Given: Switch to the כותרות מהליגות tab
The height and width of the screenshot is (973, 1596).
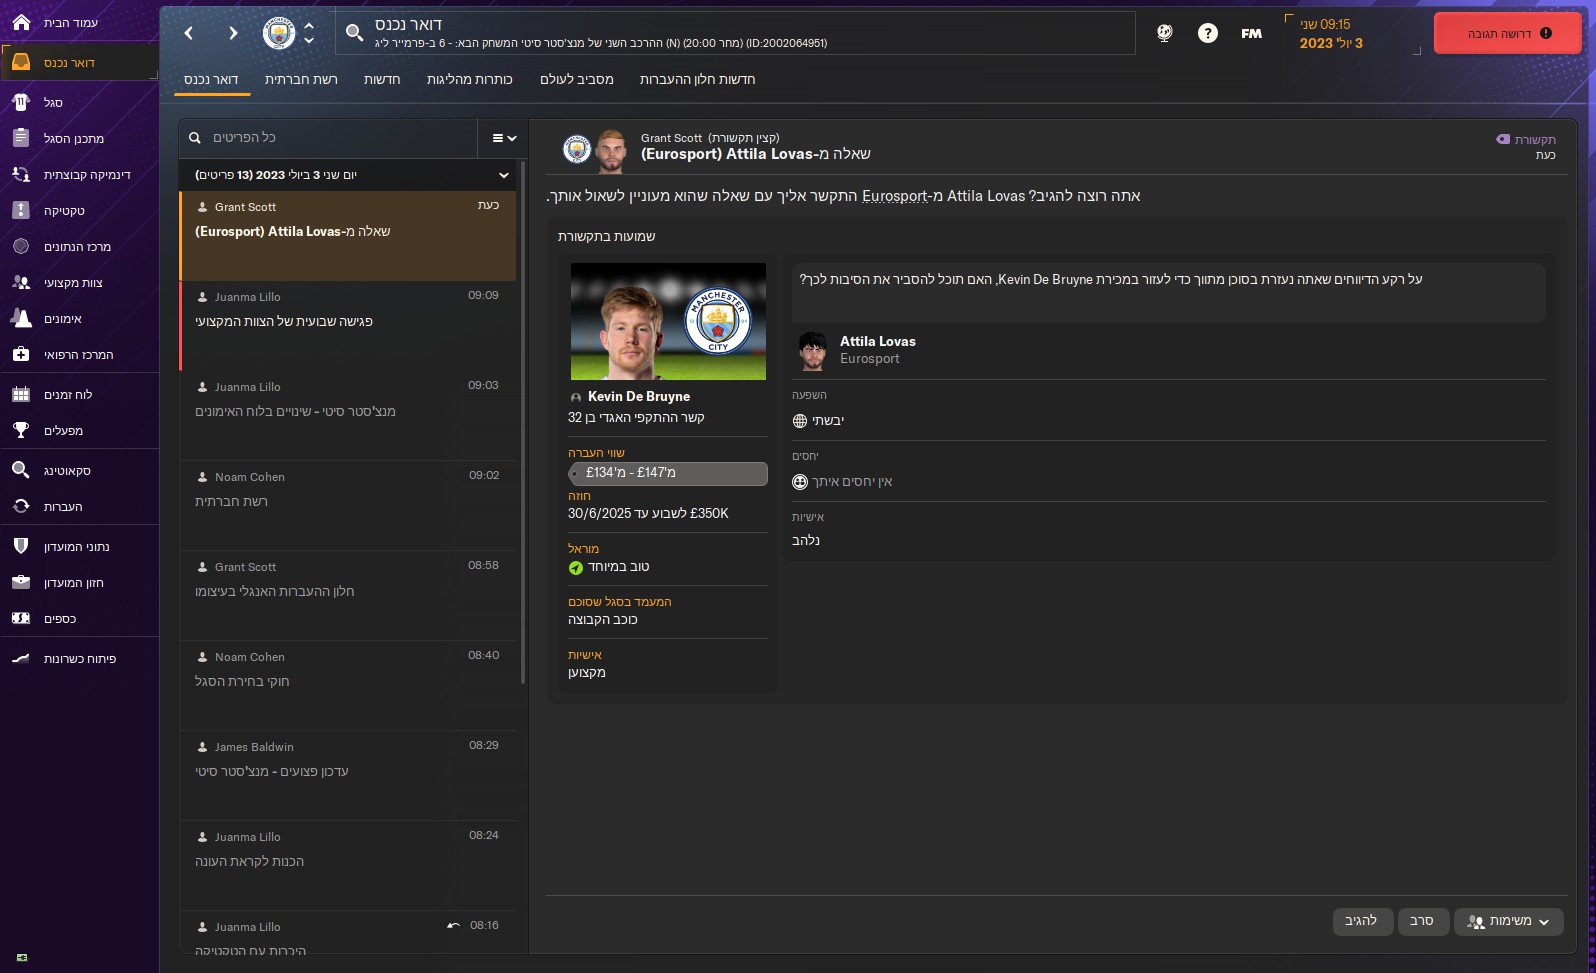Looking at the screenshot, I should pos(470,79).
